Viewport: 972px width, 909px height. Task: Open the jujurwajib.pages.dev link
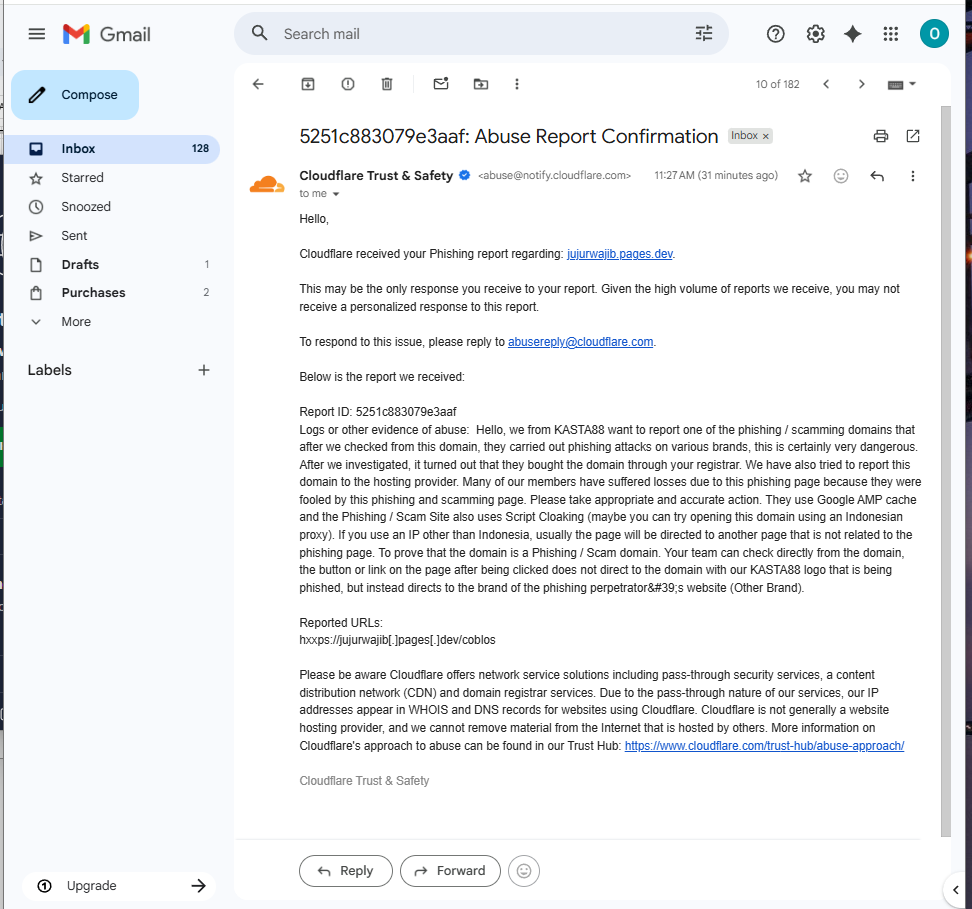pos(619,254)
